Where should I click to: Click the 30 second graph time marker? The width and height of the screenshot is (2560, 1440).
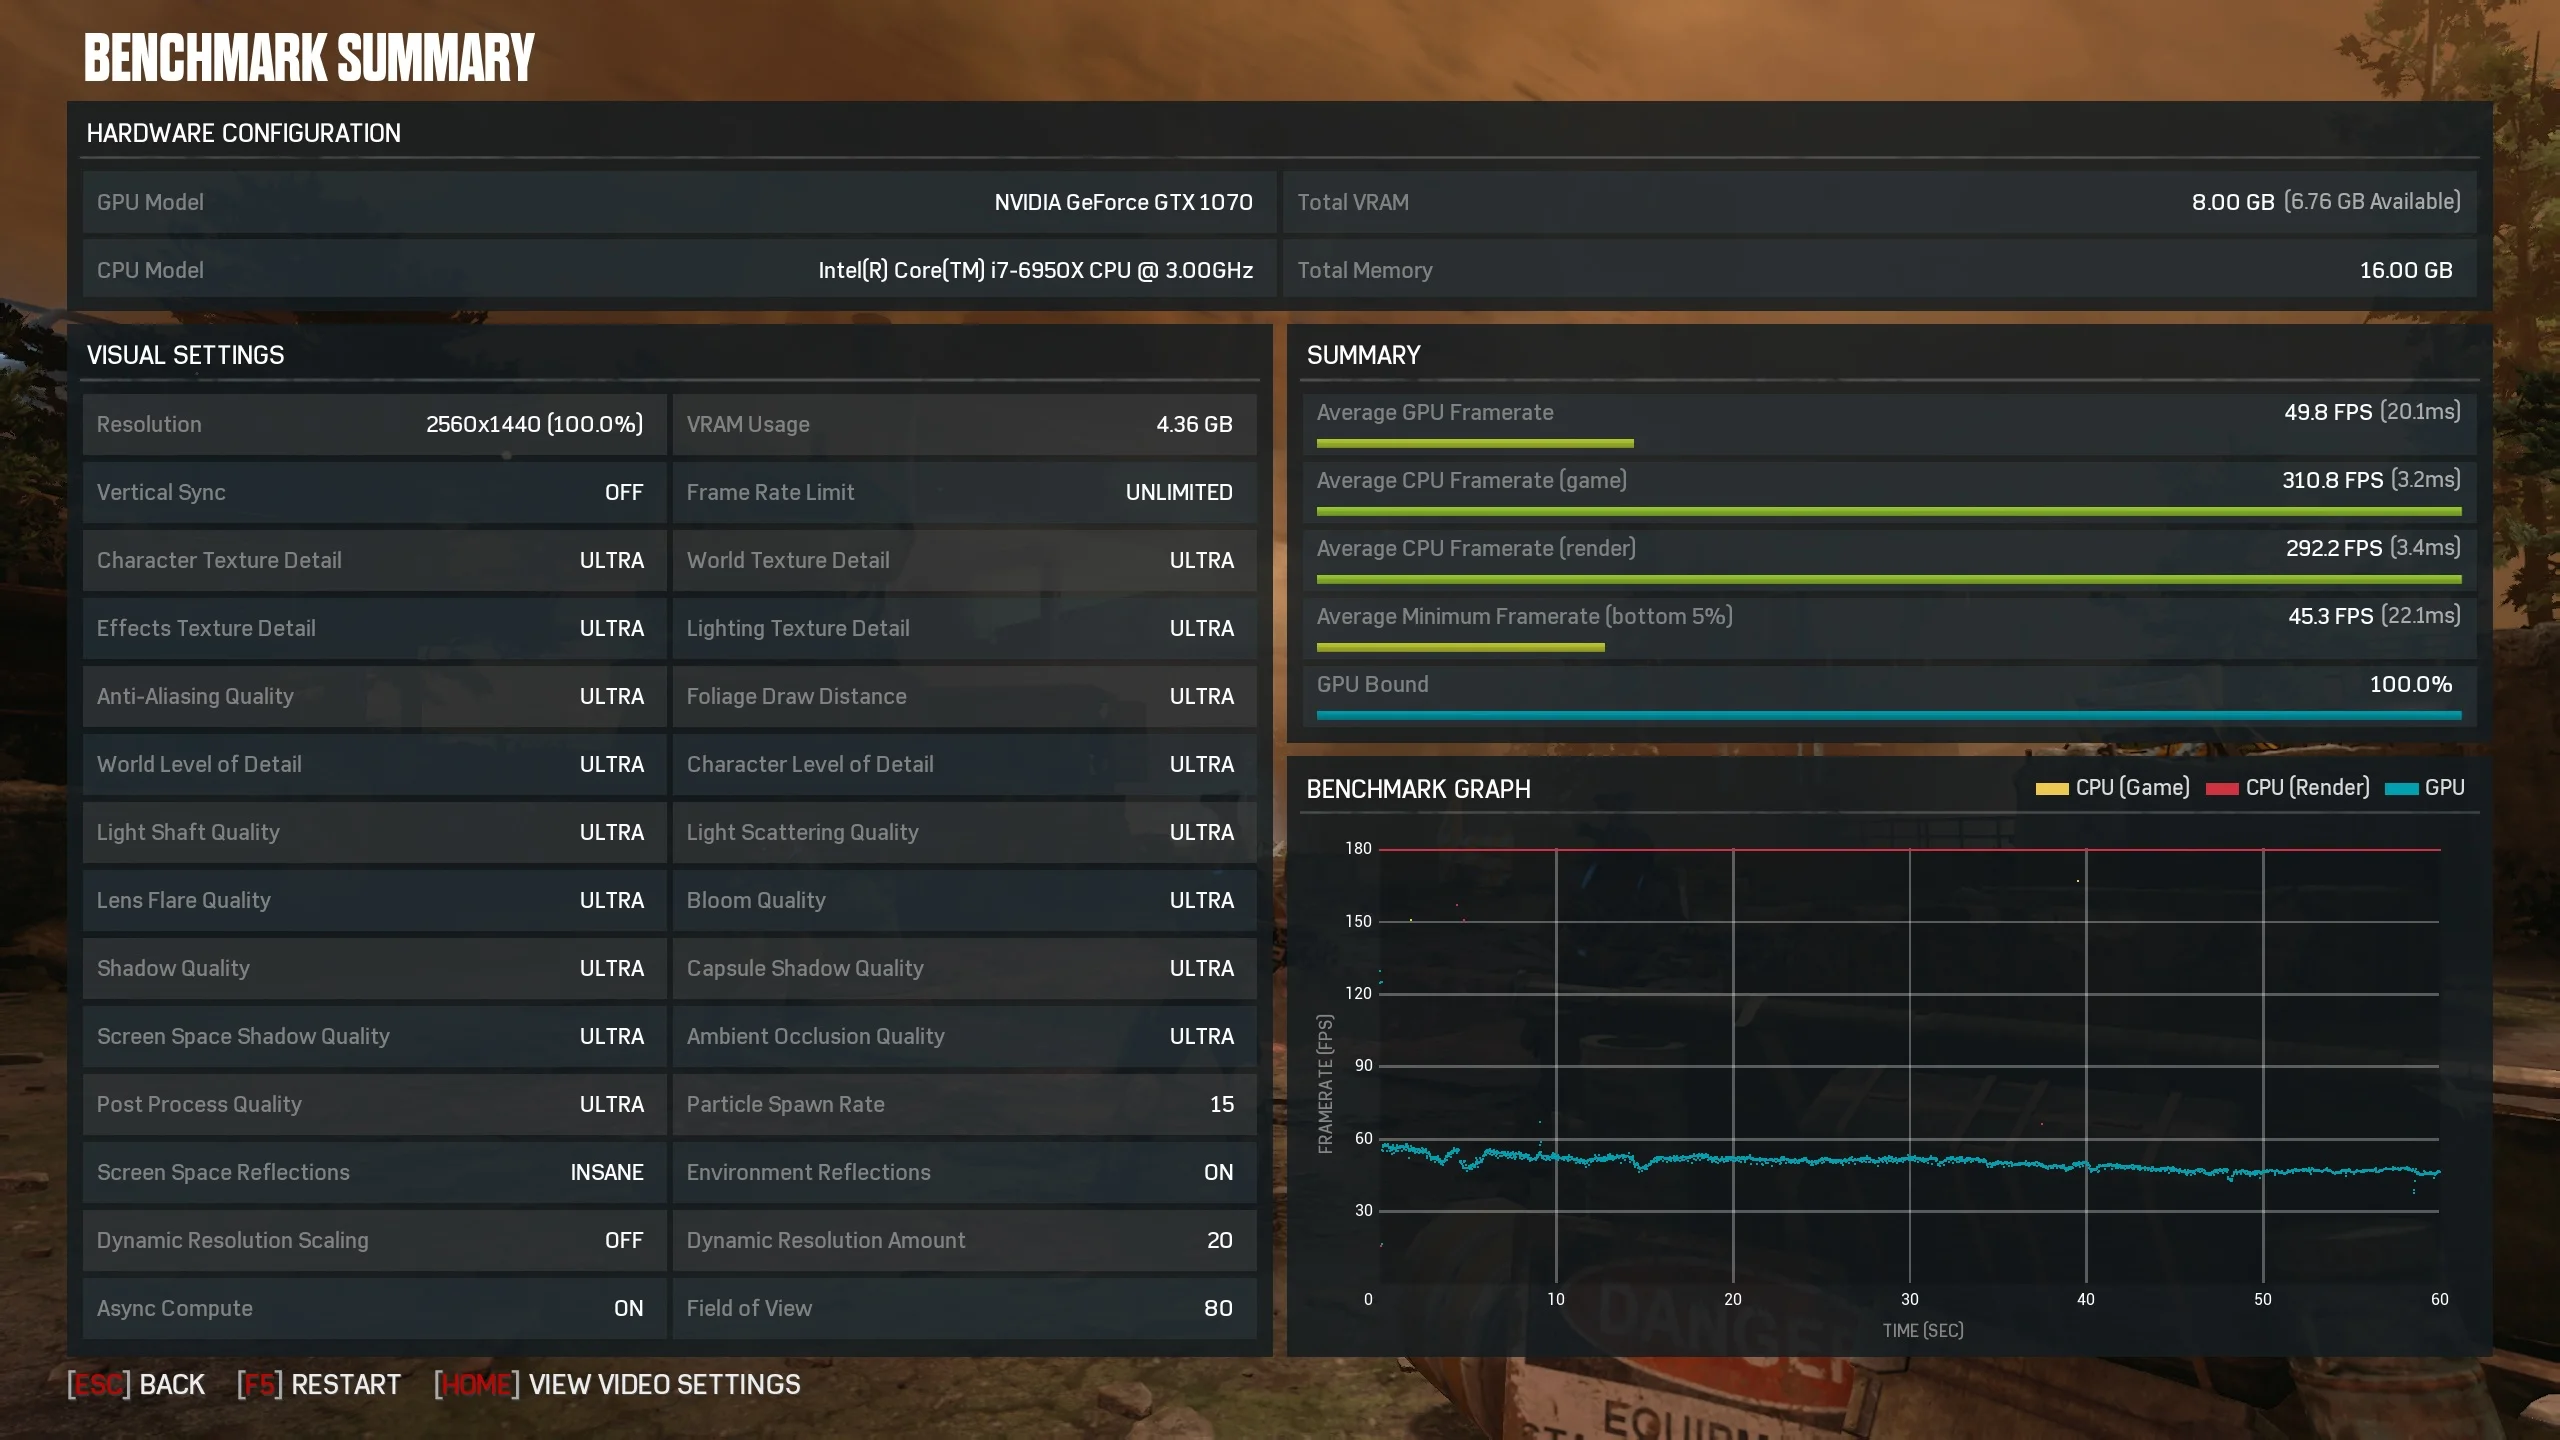click(1909, 1299)
